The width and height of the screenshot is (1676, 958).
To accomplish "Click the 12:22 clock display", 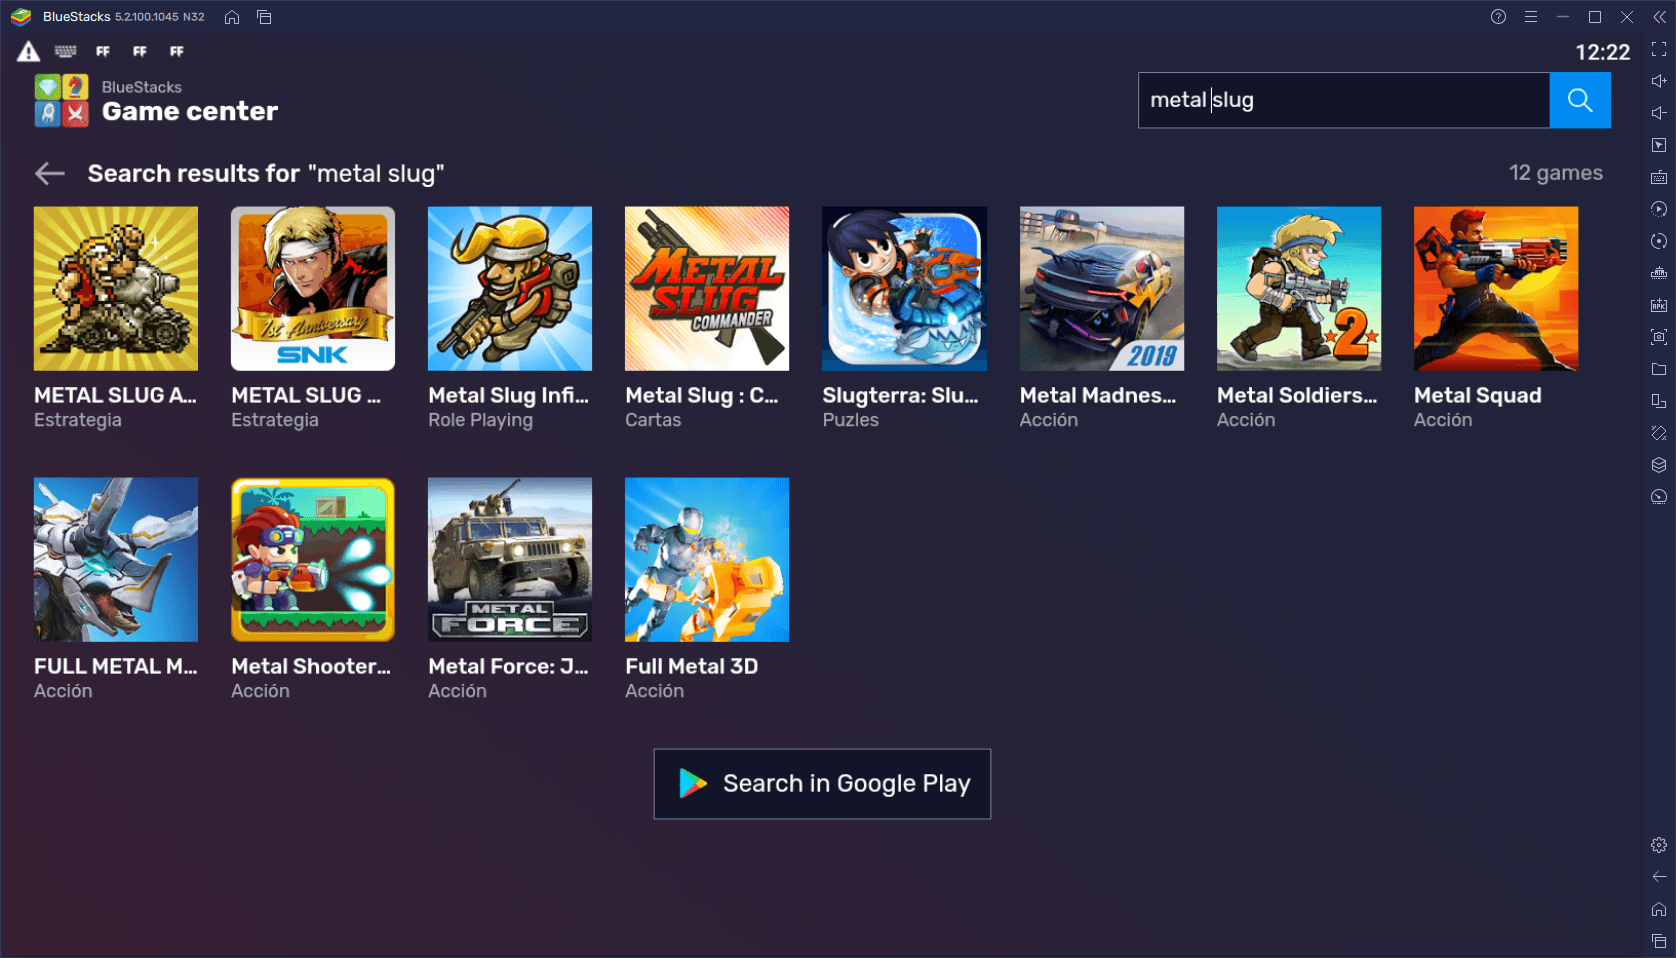I will (1603, 52).
